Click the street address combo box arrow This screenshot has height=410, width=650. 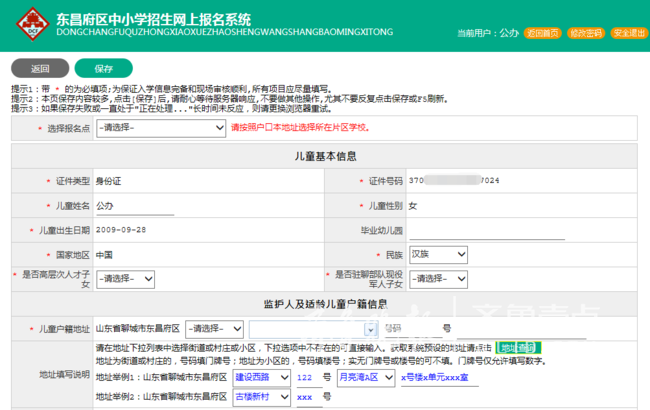[x=370, y=330]
